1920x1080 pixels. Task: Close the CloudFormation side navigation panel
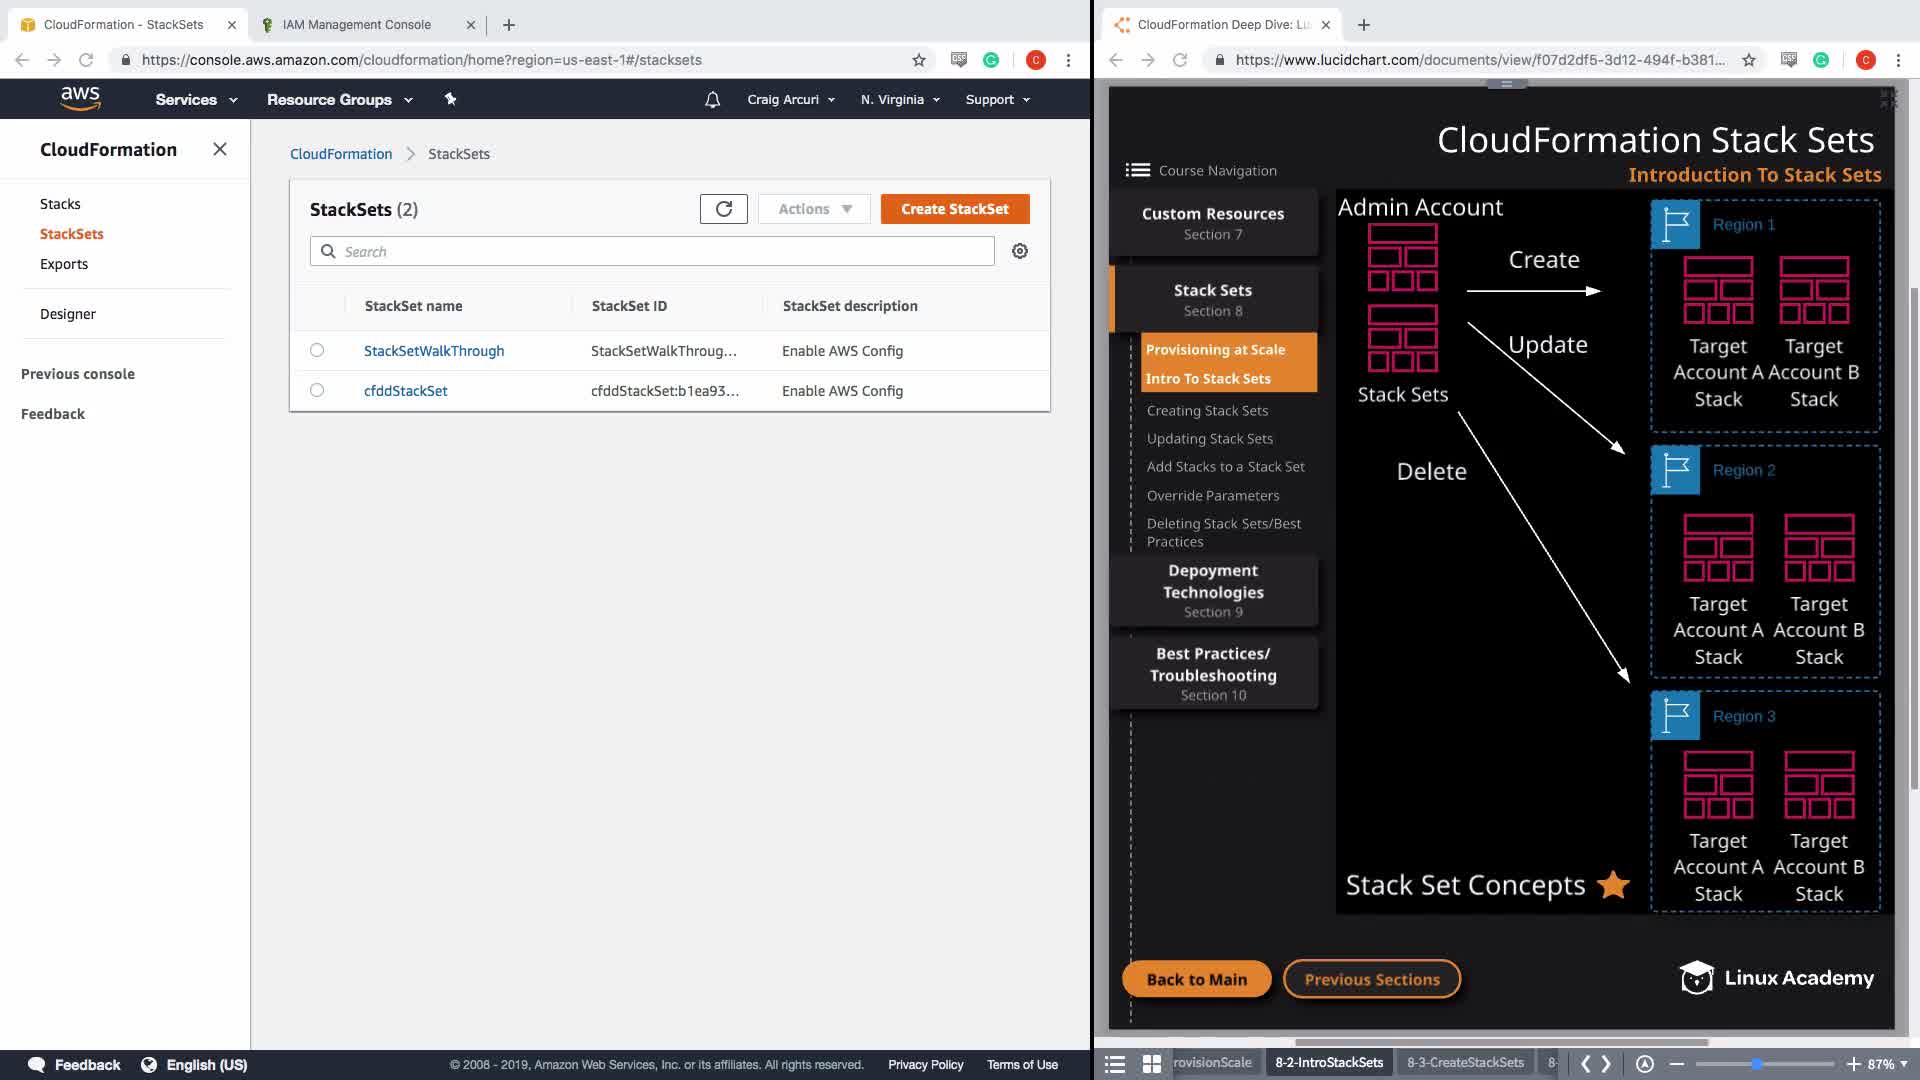coord(220,149)
